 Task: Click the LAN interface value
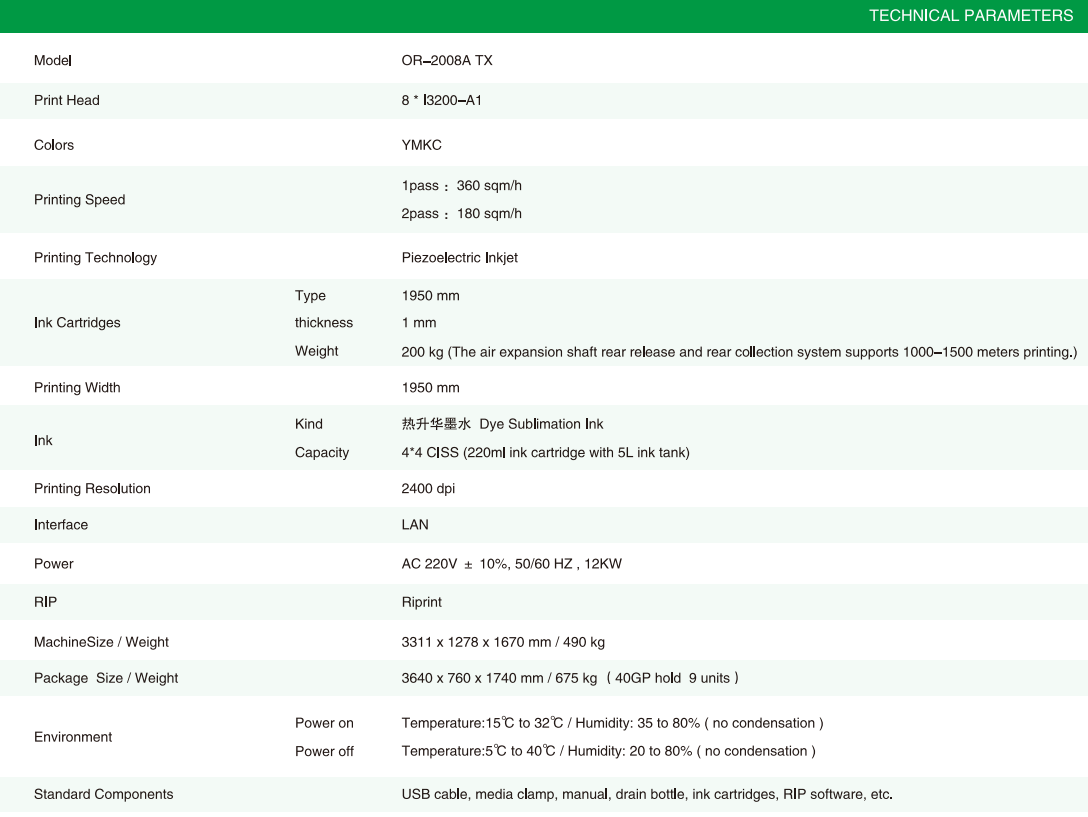[x=415, y=525]
